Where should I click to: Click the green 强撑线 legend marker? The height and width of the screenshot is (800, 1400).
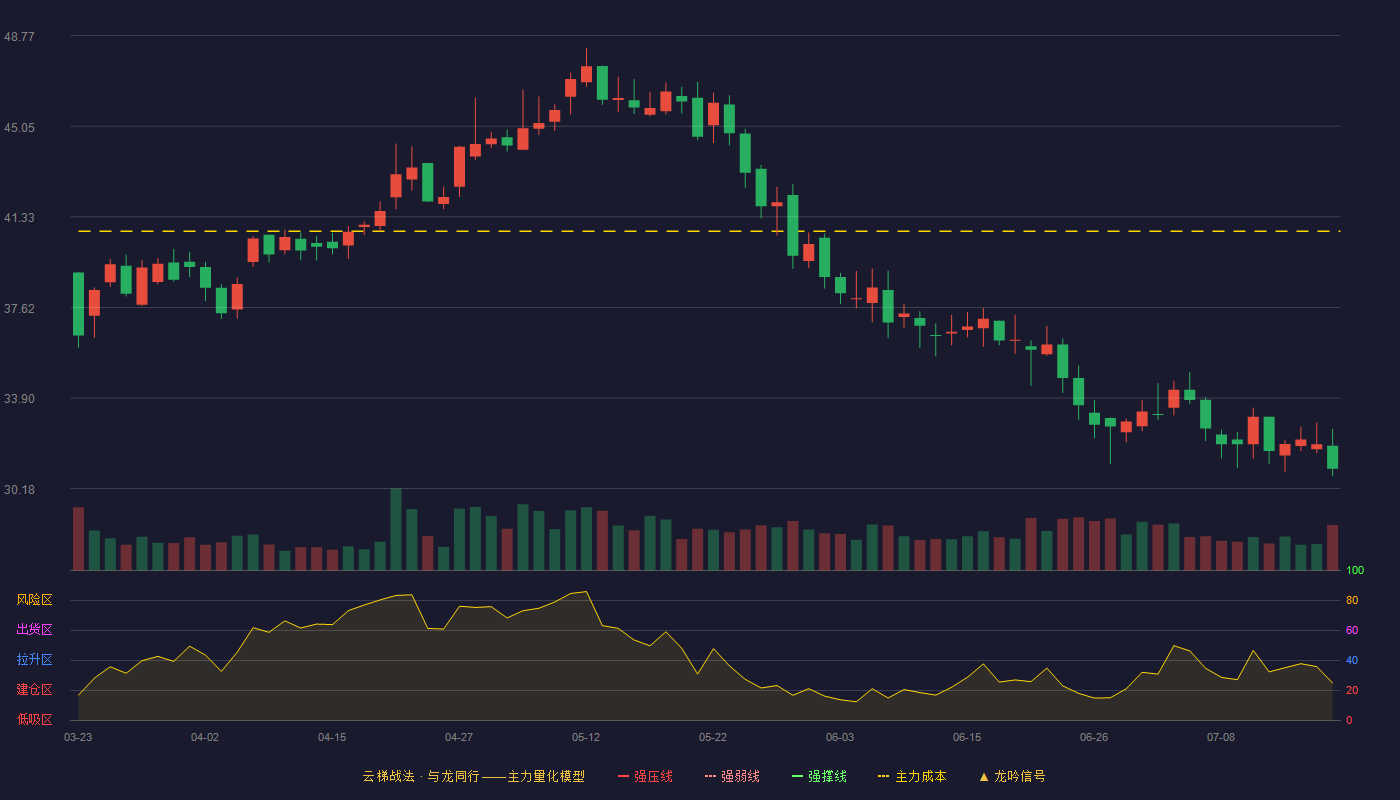(x=797, y=776)
